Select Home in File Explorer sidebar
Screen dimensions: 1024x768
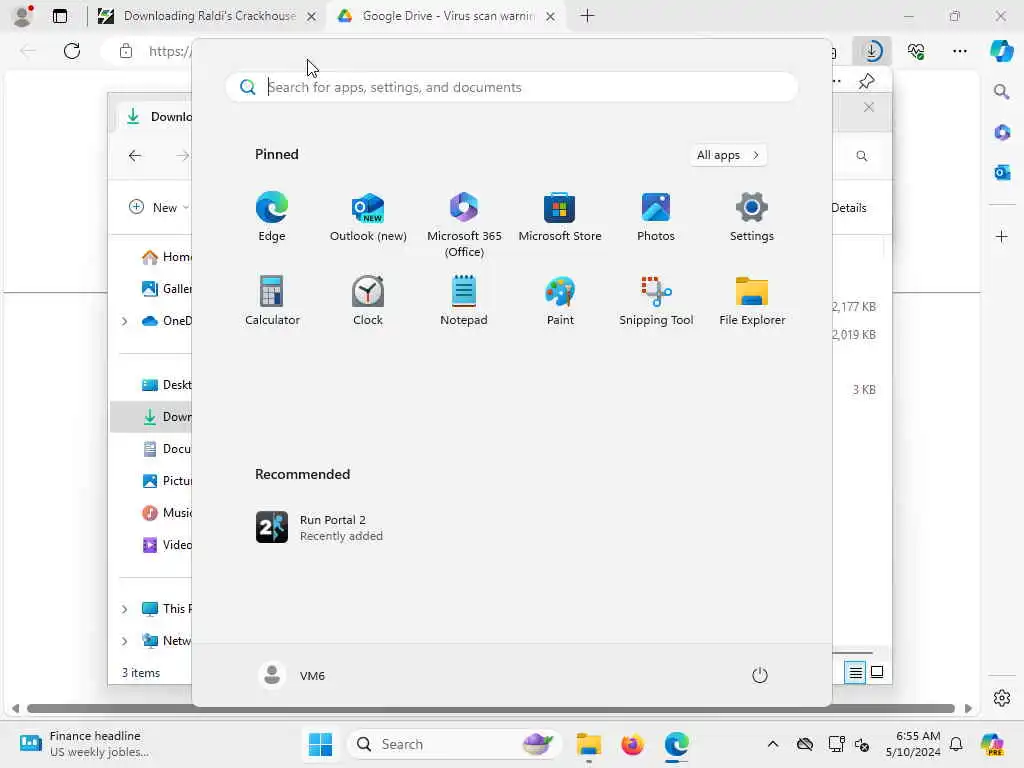pos(167,257)
